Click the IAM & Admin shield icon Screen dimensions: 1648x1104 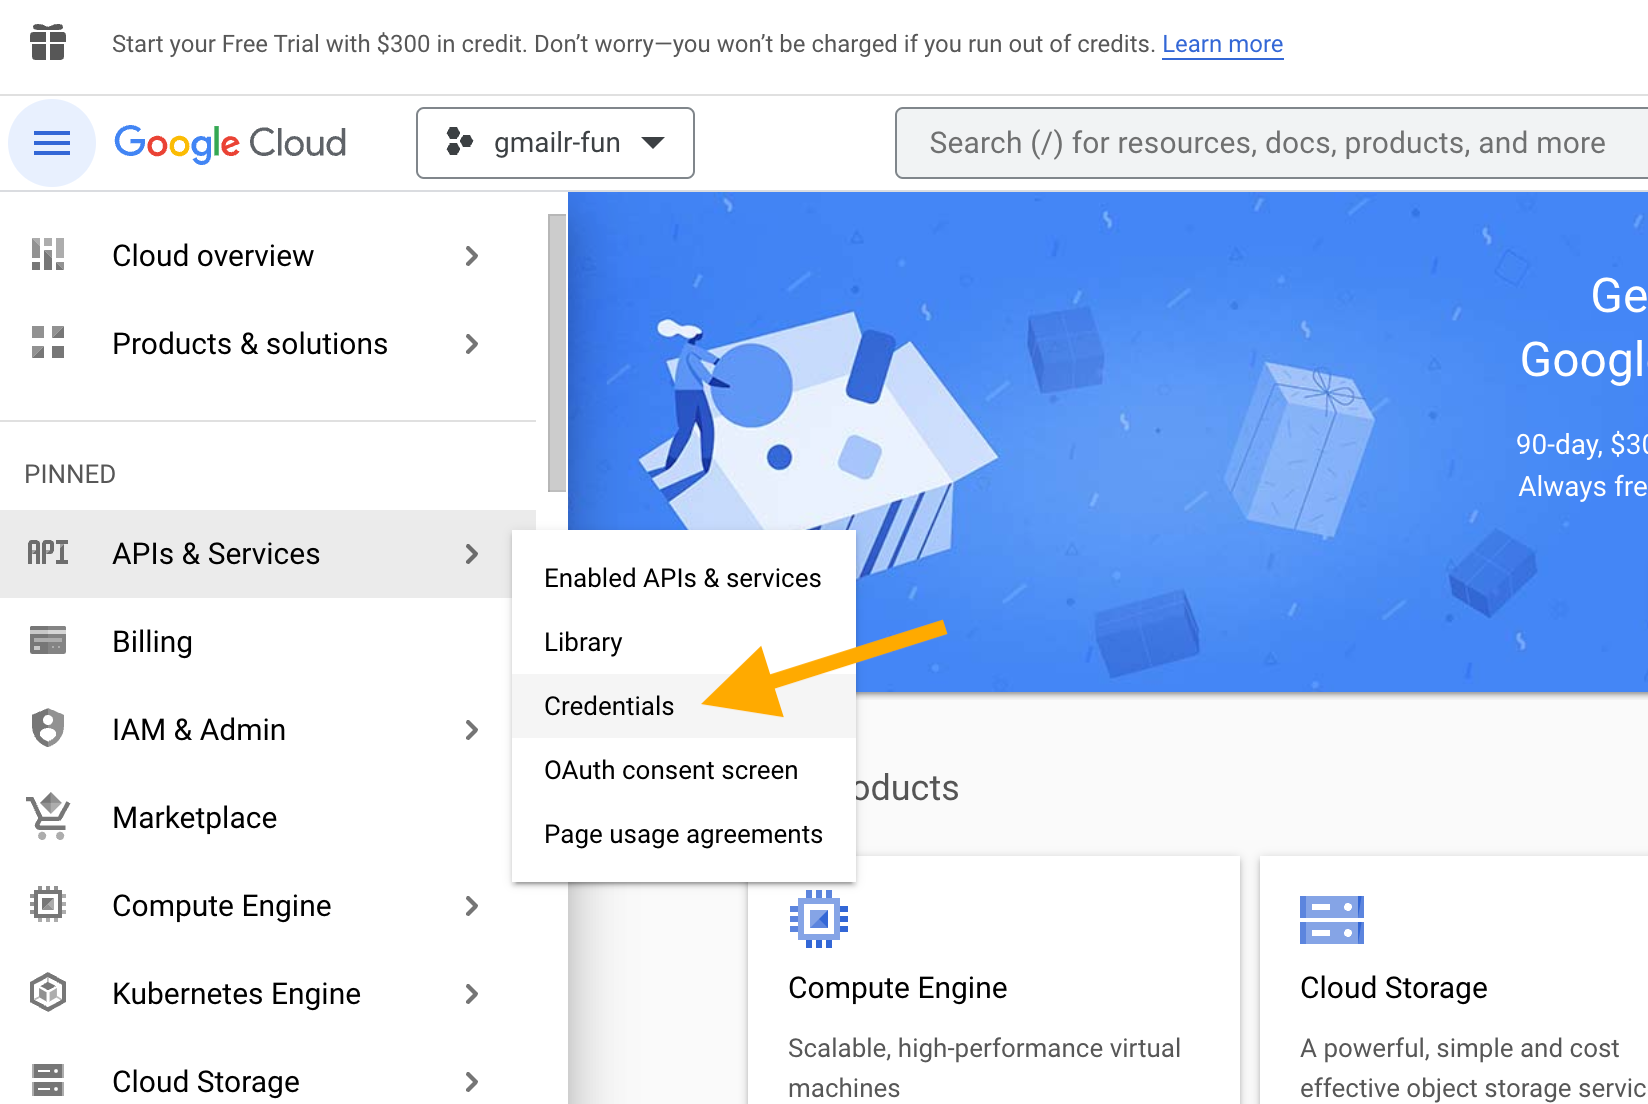click(46, 729)
